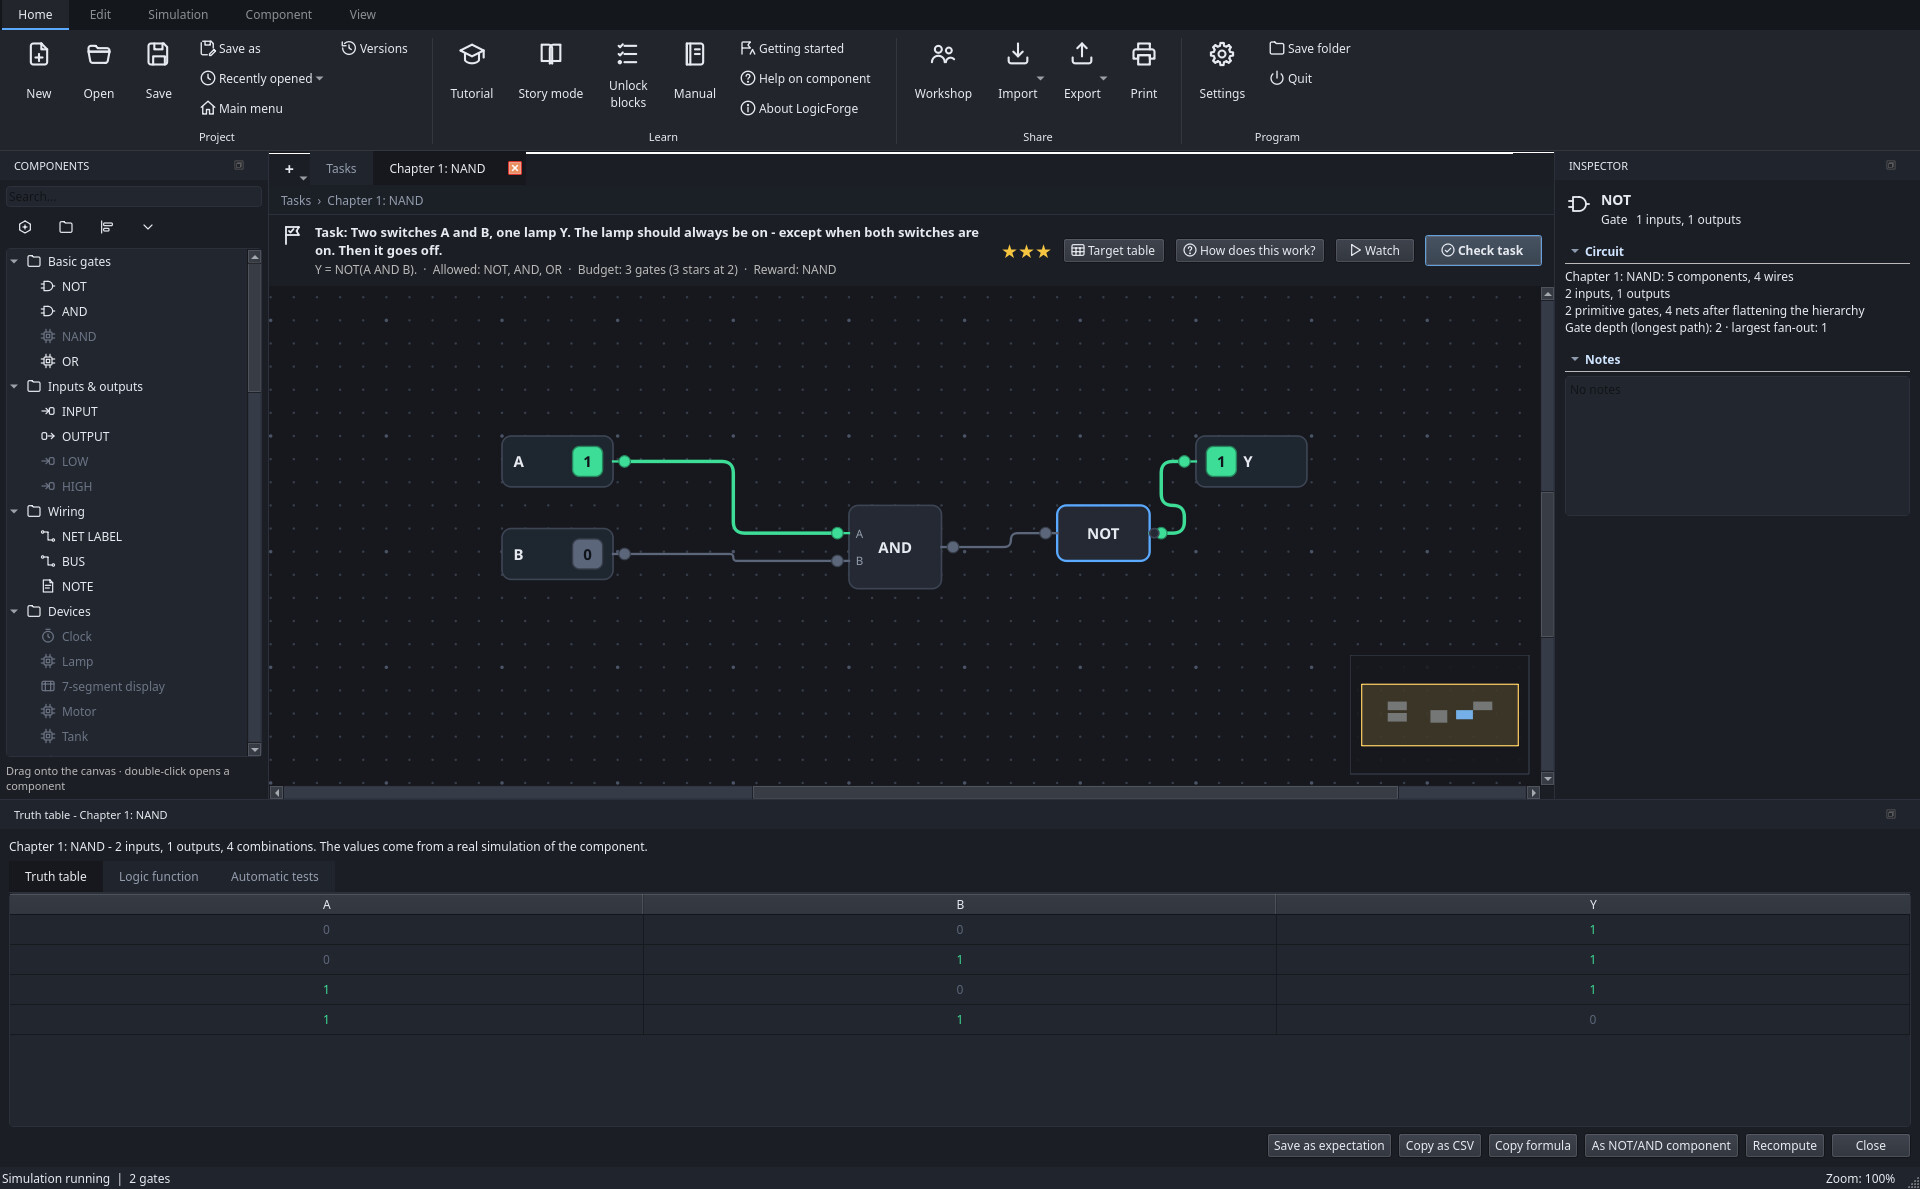Switch to Logic function tab

pos(158,876)
